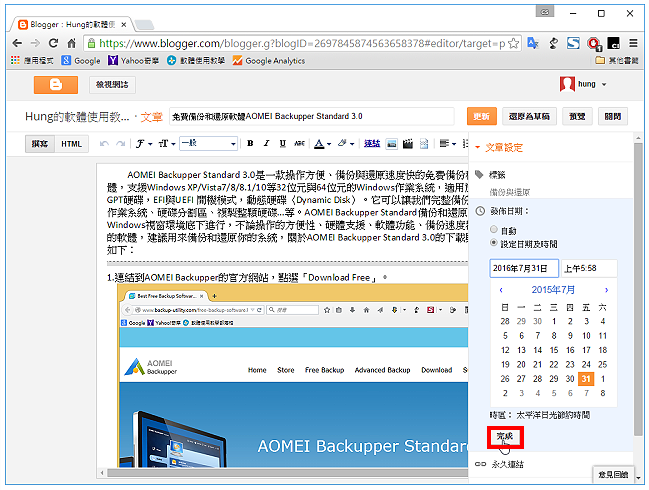Insert an image with picture icon
Viewport: 649px width, 490px height.
tap(391, 144)
